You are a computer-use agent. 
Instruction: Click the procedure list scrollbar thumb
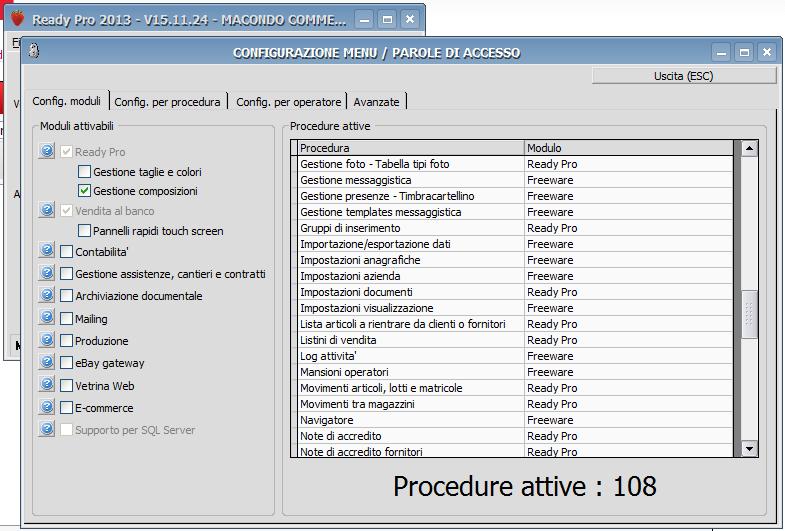coord(749,314)
